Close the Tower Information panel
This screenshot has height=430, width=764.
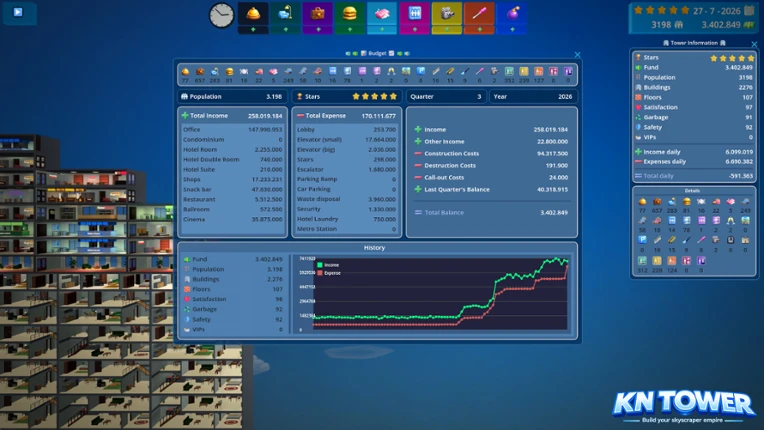click(x=754, y=45)
